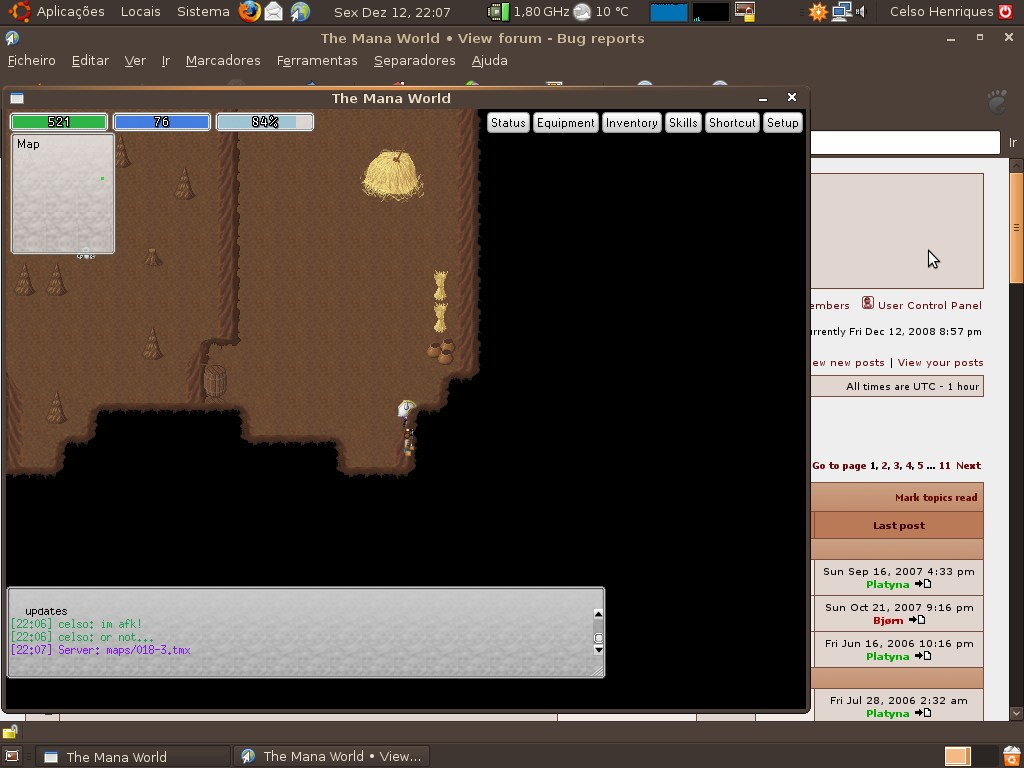View latest post icon beside Sep 16 Platyna
This screenshot has width=1024, height=768.
(x=923, y=584)
